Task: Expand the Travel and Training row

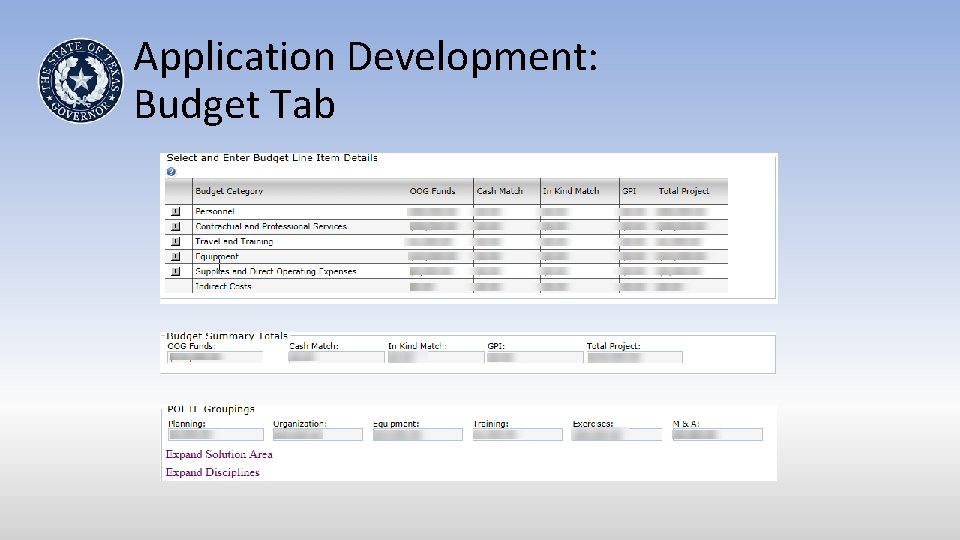Action: 176,242
